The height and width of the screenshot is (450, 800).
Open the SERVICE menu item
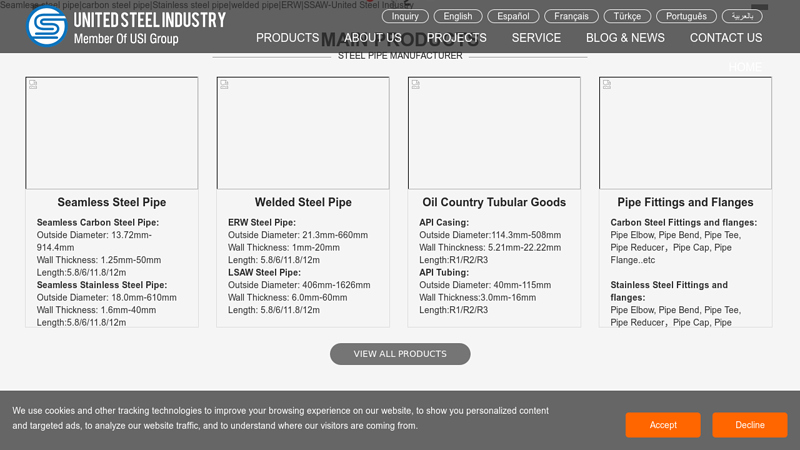coord(536,38)
